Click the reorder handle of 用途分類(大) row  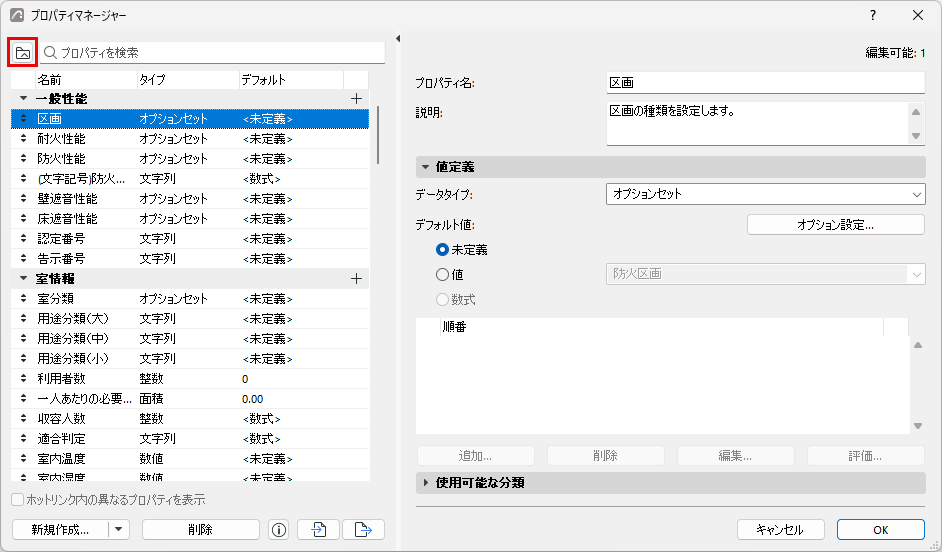click(x=23, y=318)
